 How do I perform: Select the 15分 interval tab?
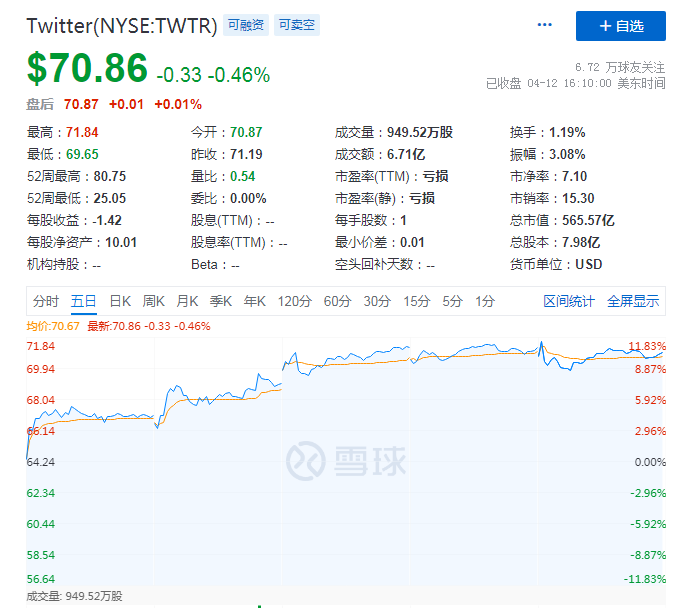pyautogui.click(x=416, y=301)
